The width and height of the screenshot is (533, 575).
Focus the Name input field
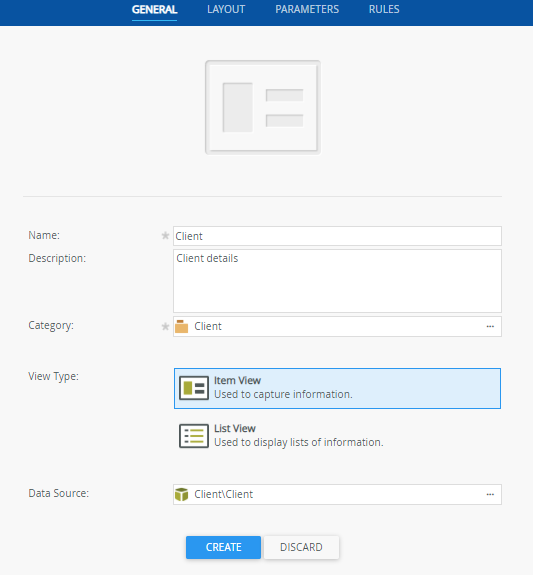click(x=337, y=236)
